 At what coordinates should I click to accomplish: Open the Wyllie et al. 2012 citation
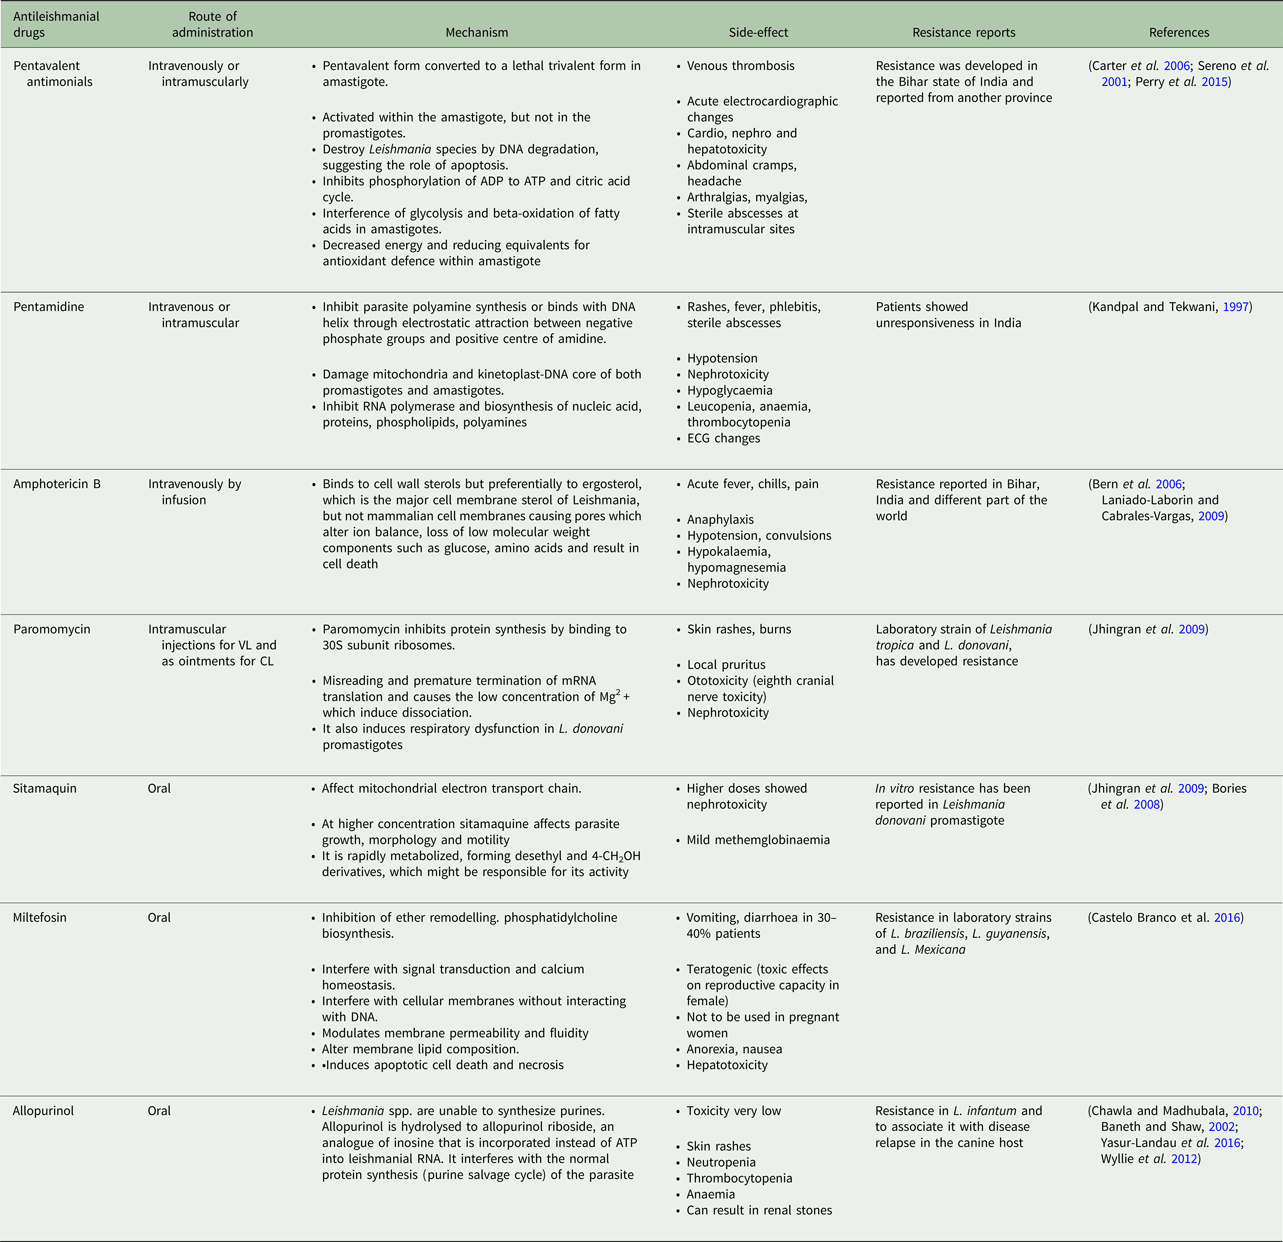click(1186, 1159)
